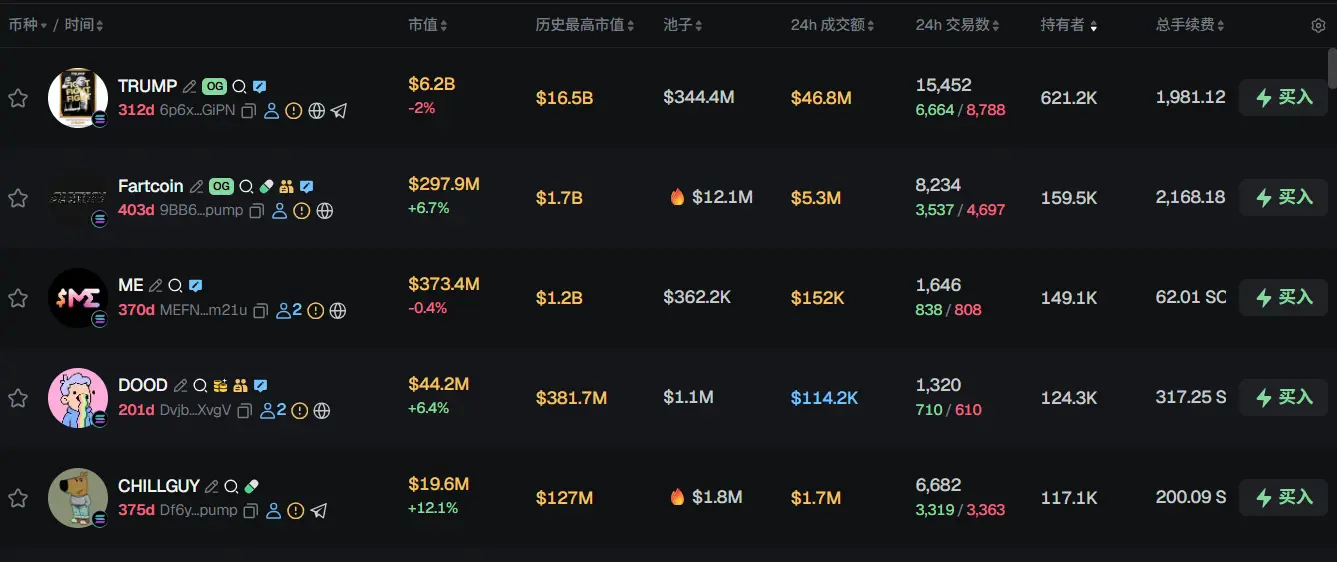This screenshot has height=562, width=1337.
Task: Sort by 市值 column
Action: (428, 25)
